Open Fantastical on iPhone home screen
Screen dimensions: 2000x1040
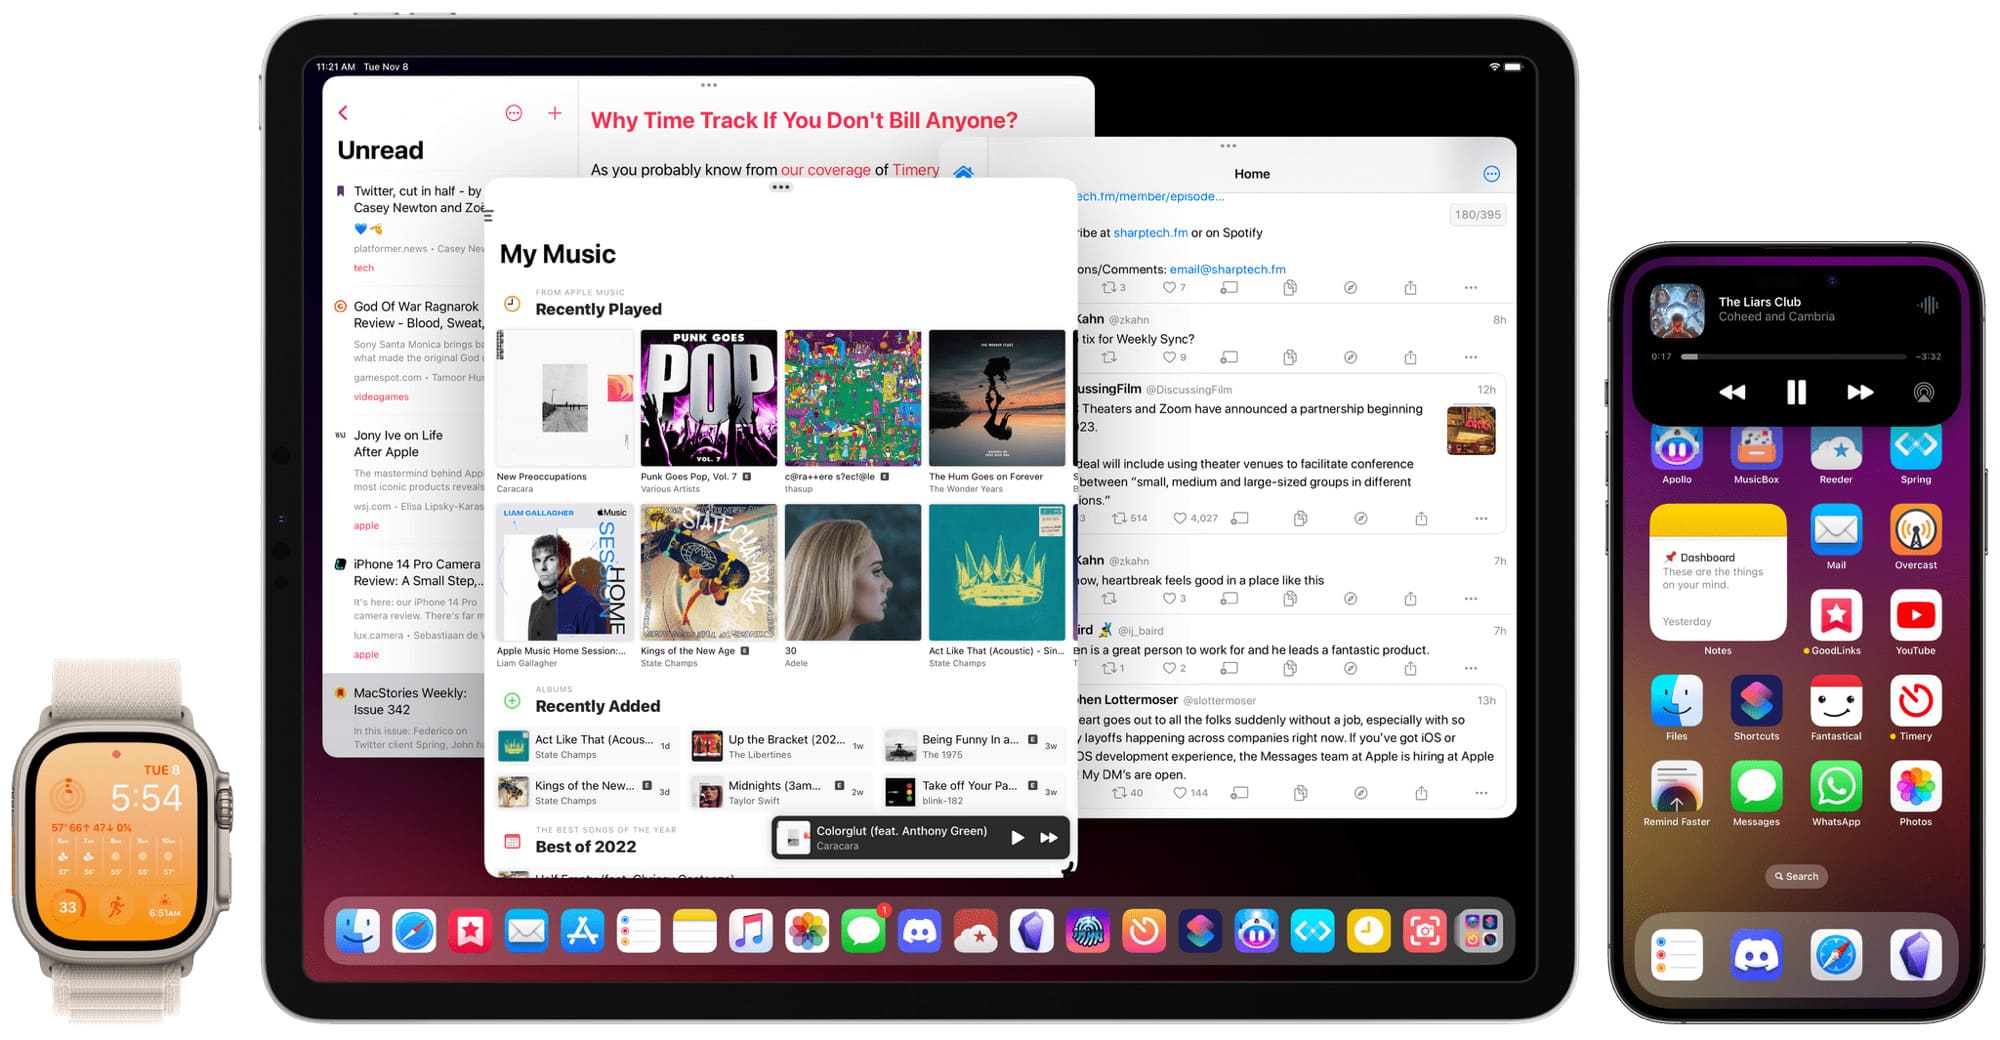coord(1836,701)
